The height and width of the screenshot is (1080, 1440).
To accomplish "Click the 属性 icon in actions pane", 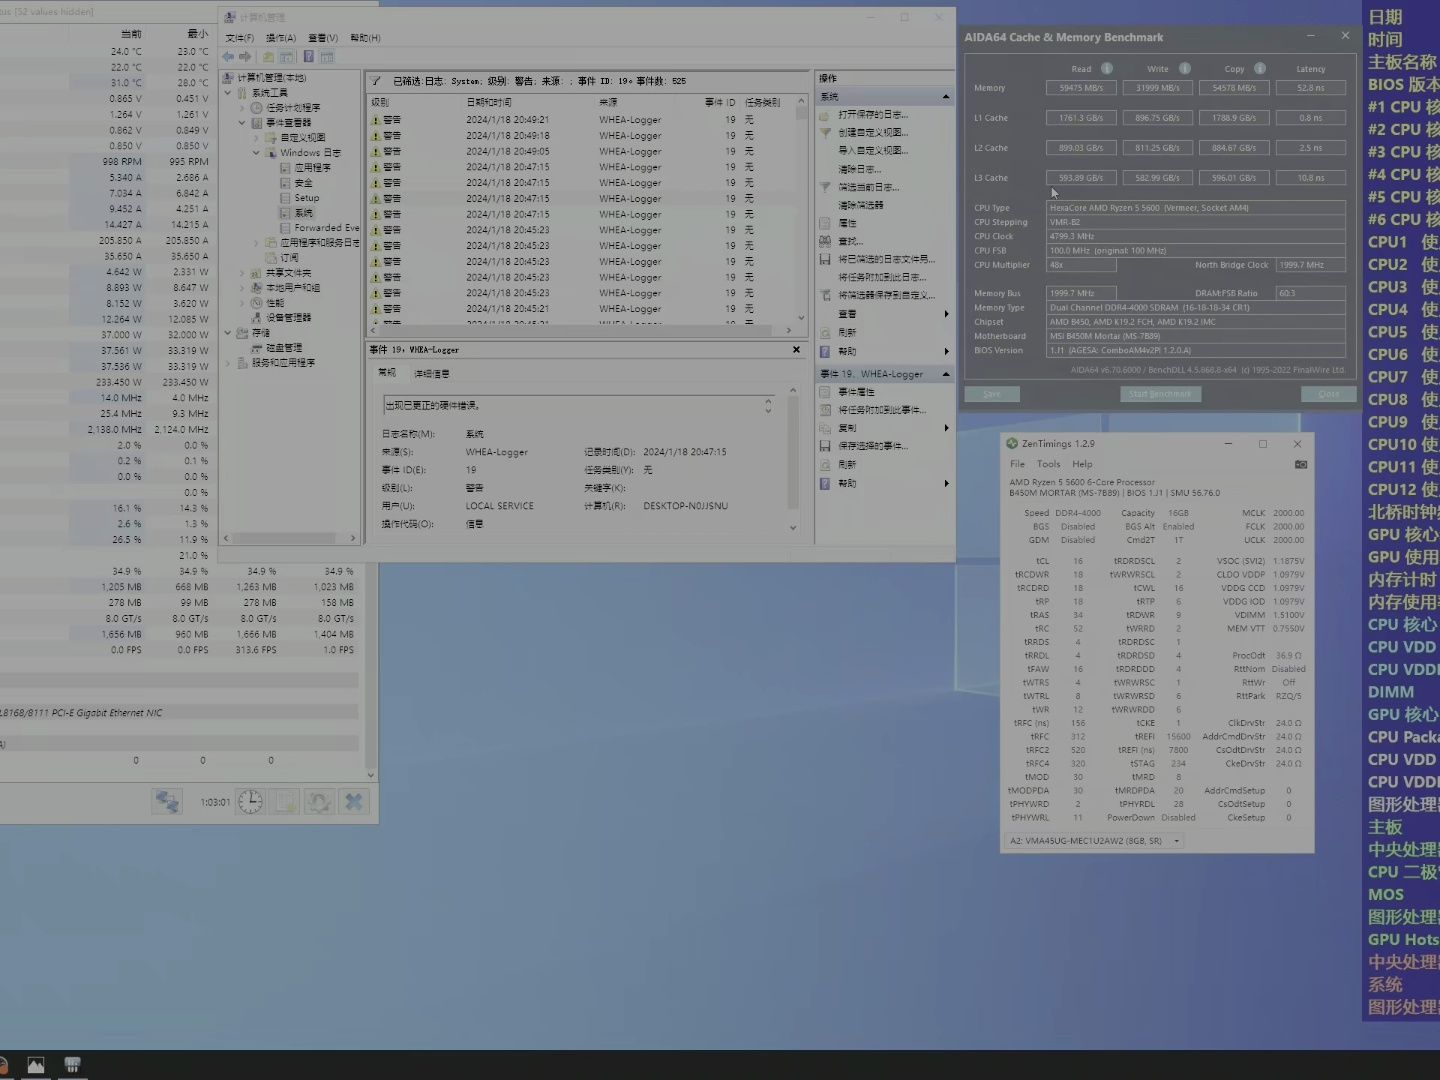I will (x=825, y=223).
